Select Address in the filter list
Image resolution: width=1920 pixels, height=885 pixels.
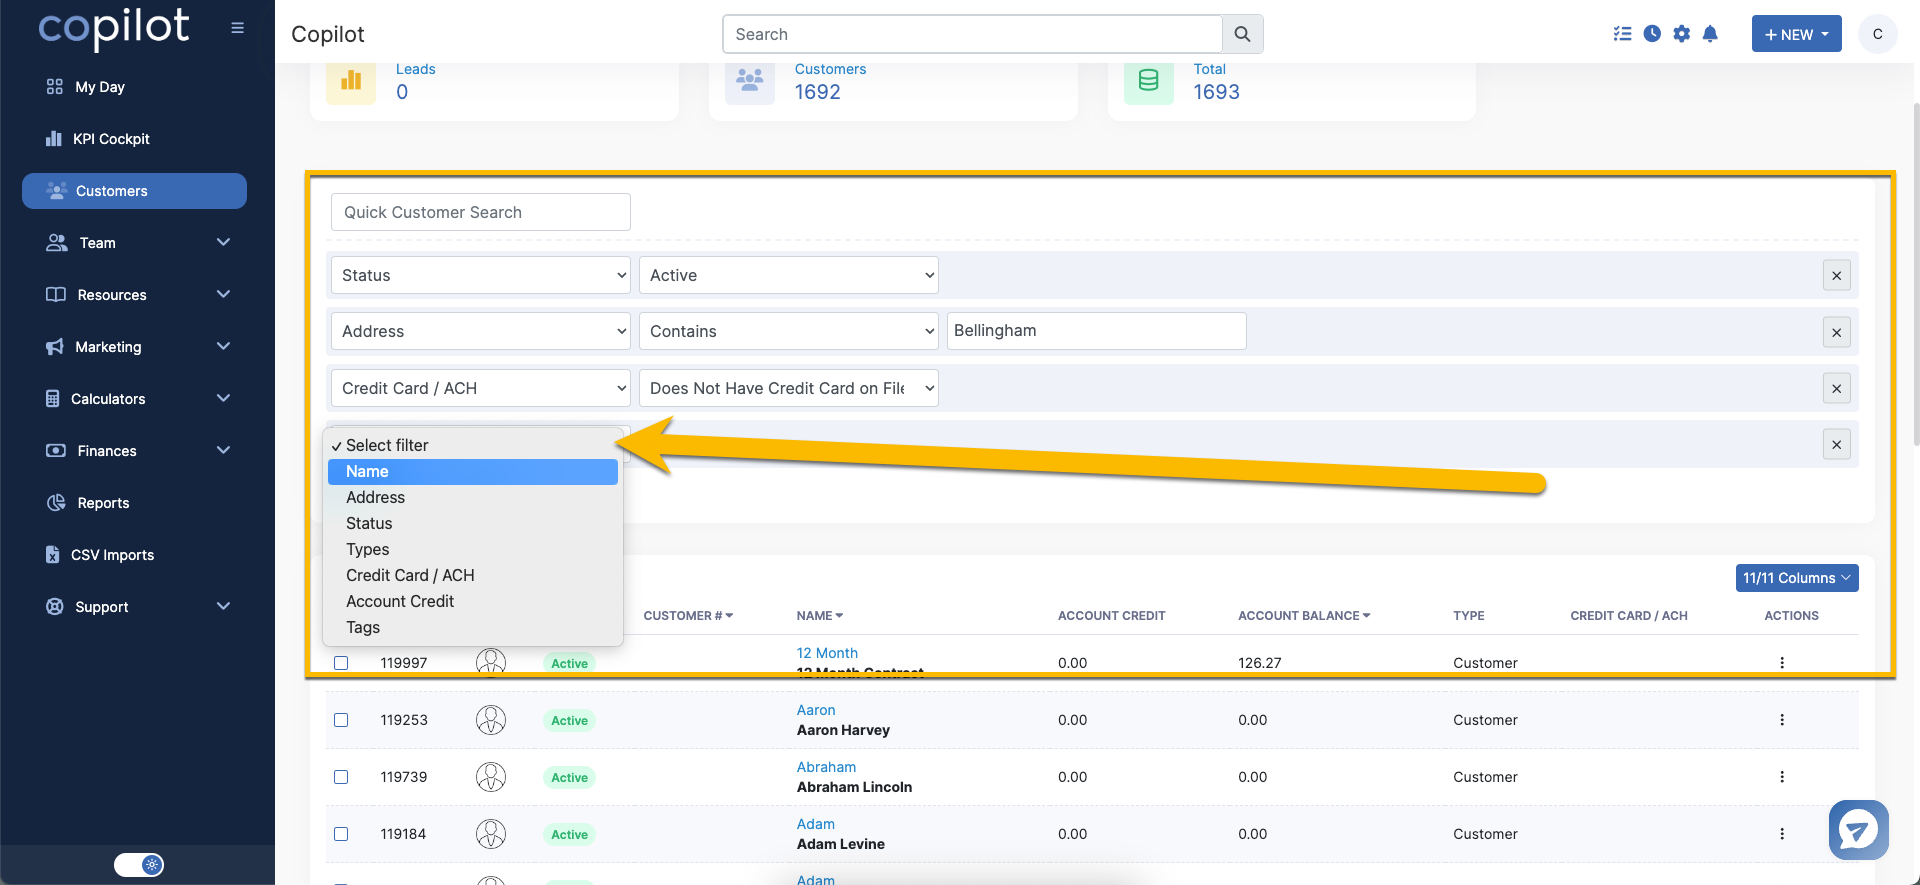click(473, 498)
